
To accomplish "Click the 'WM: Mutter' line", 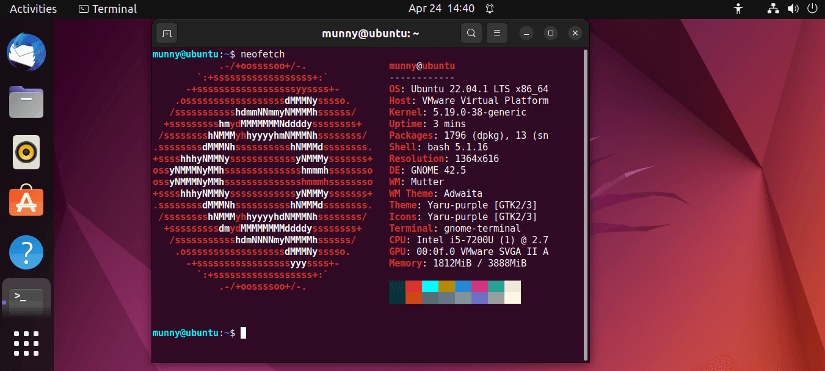I will coord(416,182).
